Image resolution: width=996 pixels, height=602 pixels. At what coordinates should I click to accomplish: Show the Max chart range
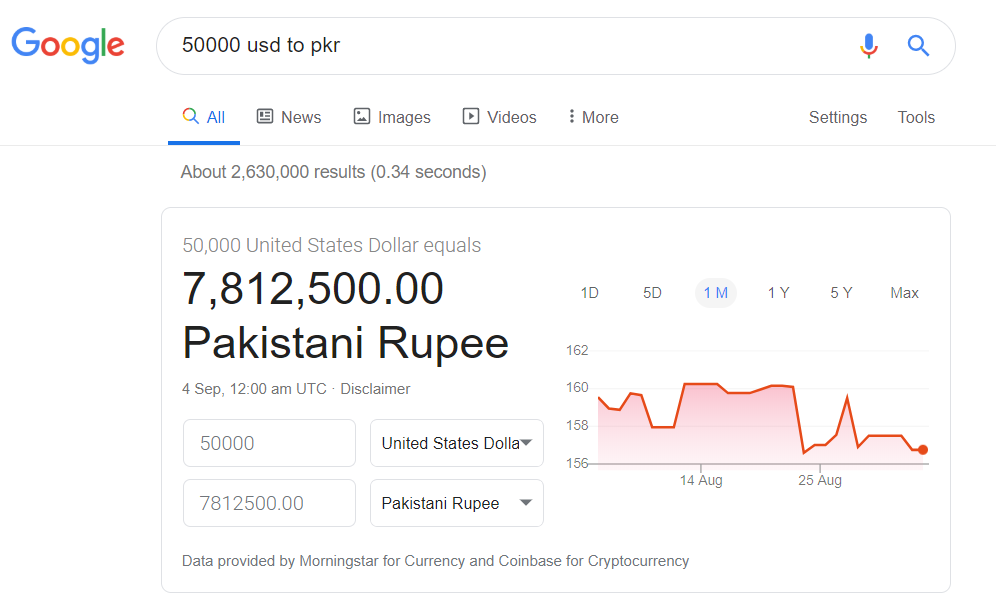point(904,293)
